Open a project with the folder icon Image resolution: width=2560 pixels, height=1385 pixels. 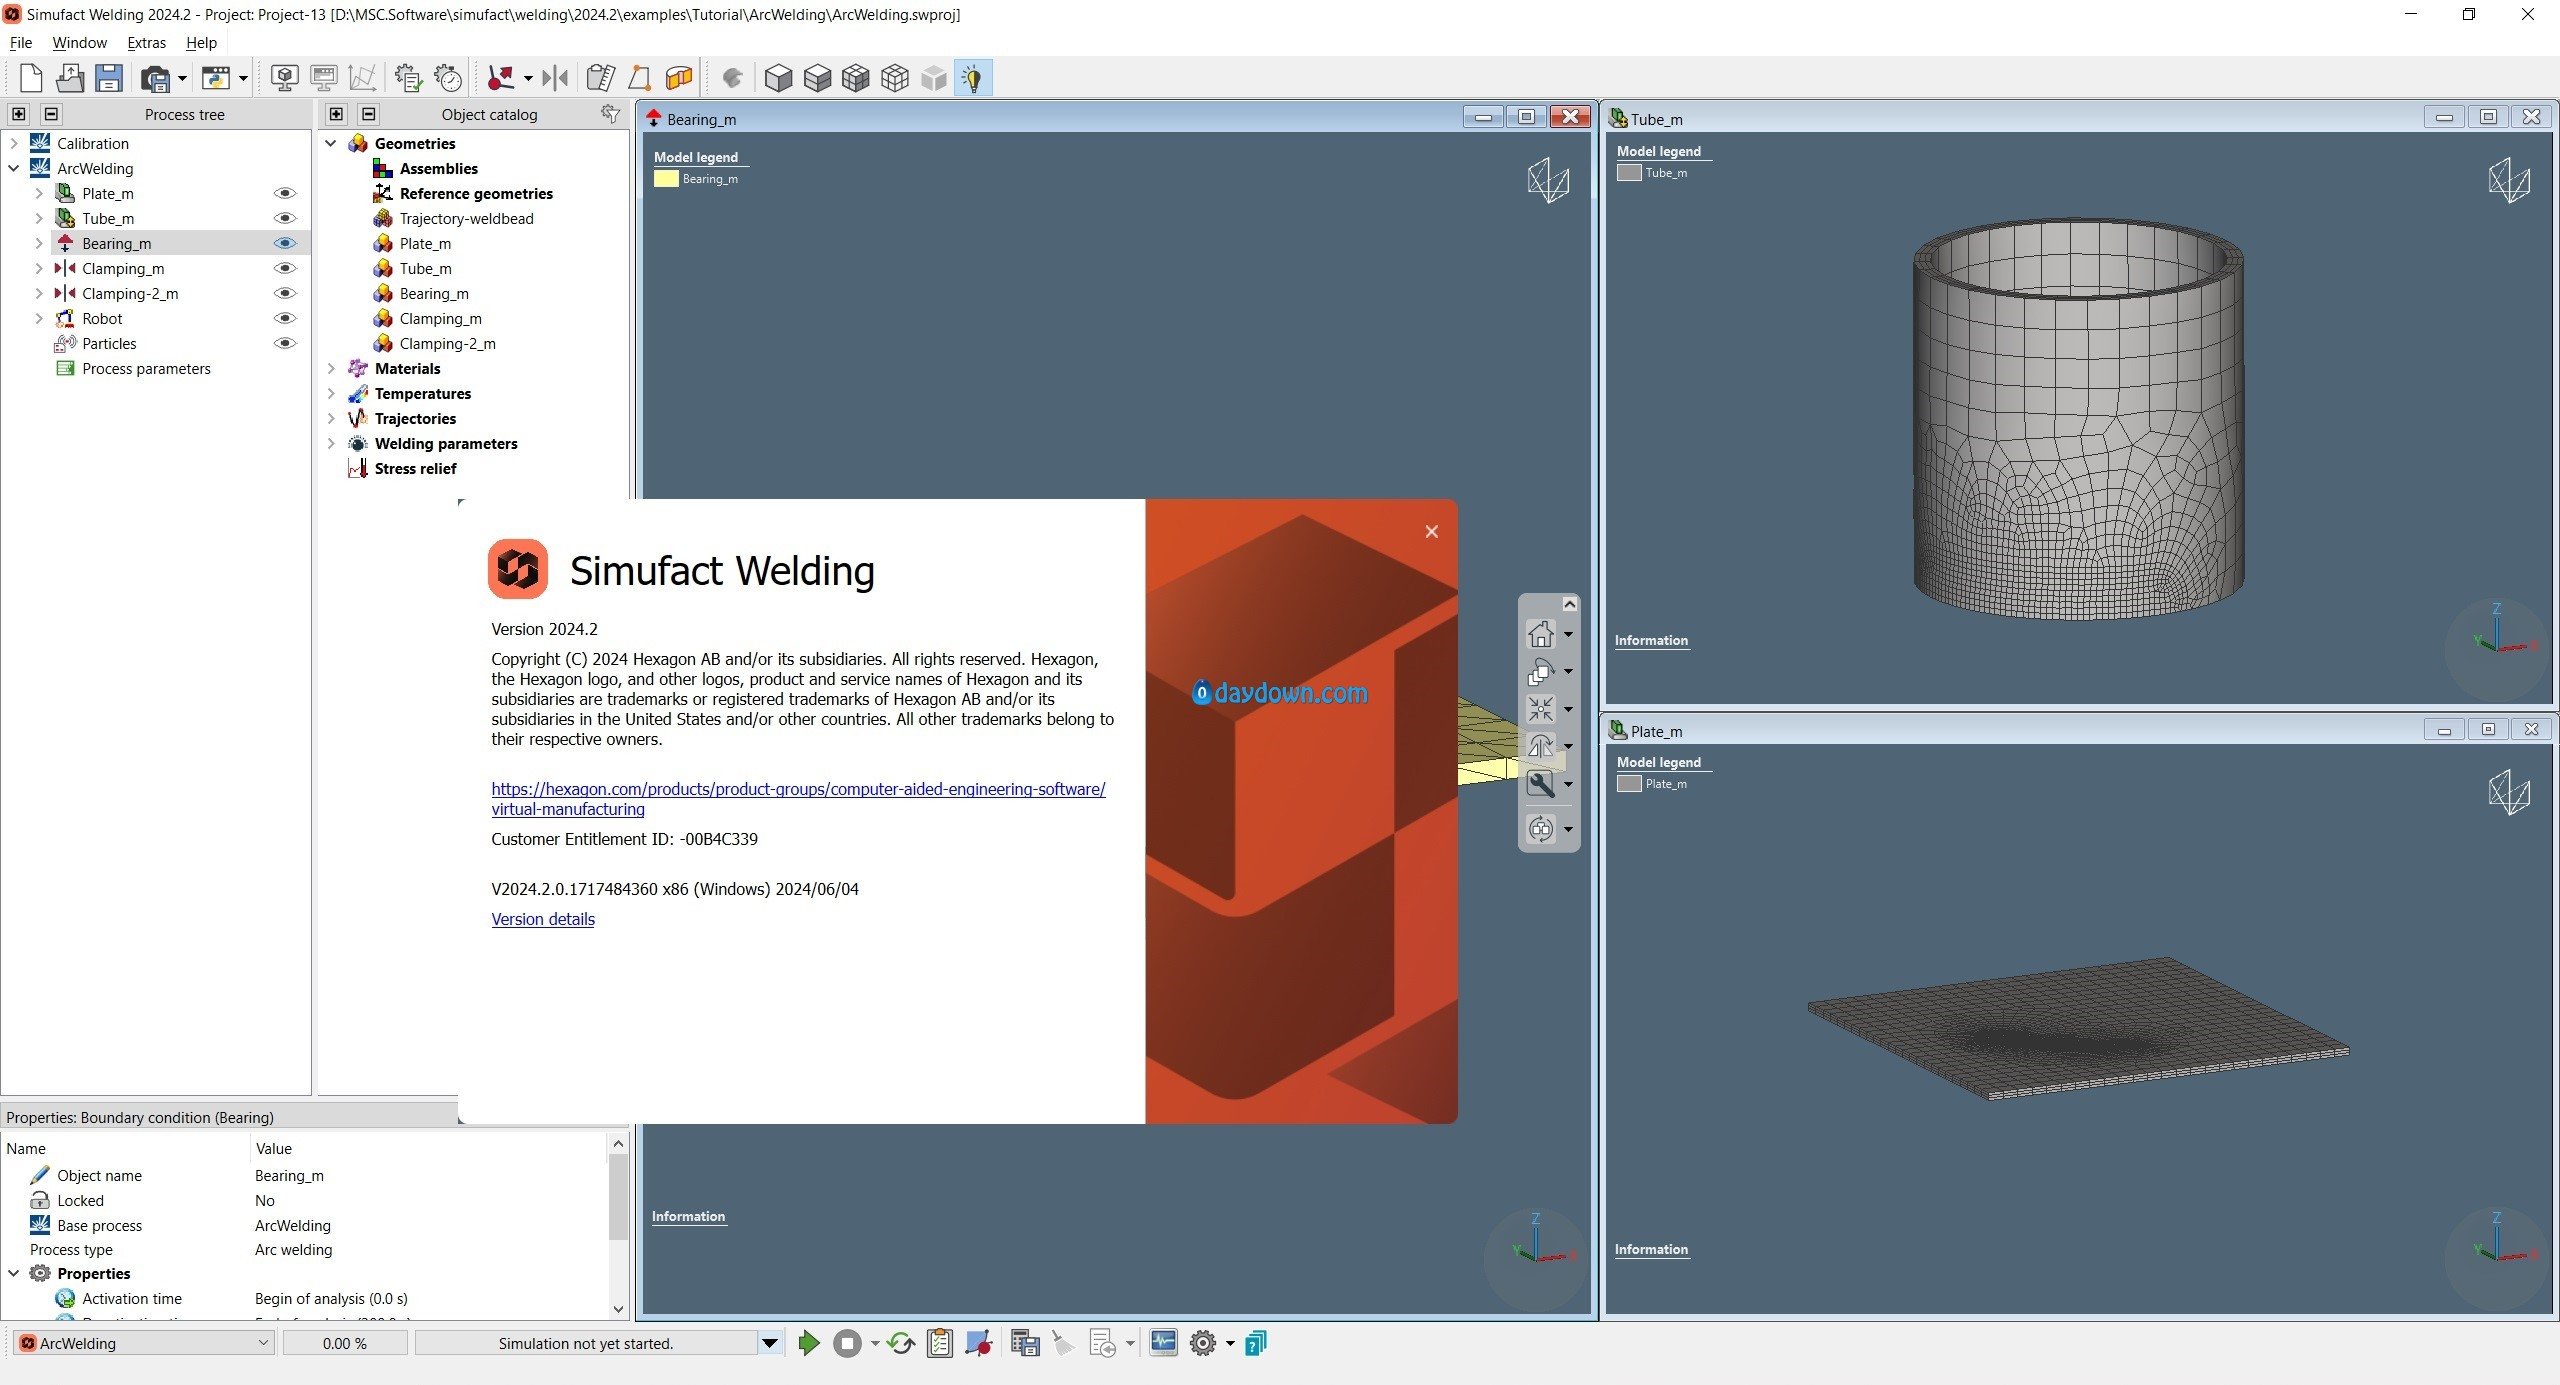tap(70, 78)
